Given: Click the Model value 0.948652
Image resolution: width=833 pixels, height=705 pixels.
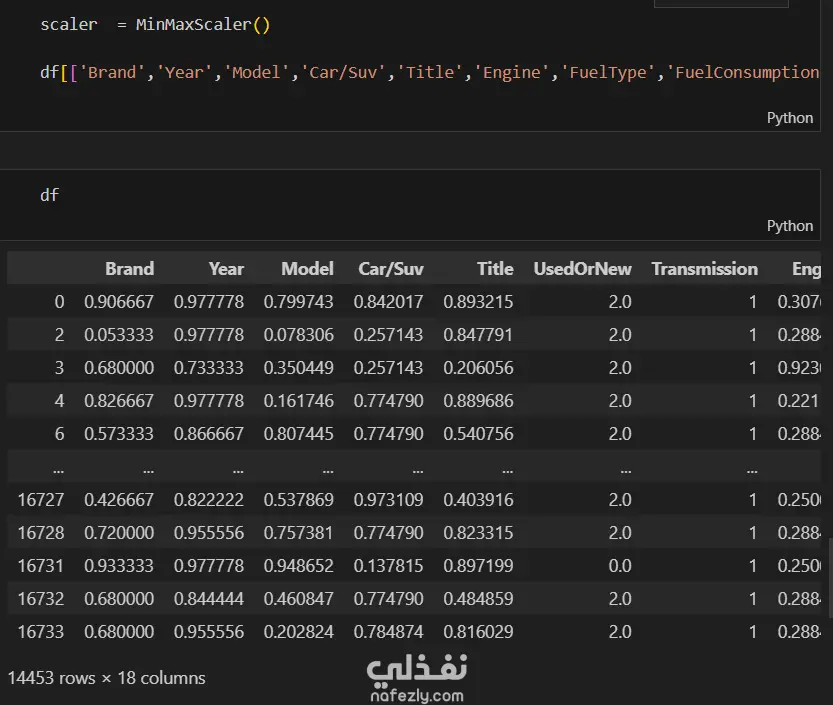Looking at the screenshot, I should [299, 566].
